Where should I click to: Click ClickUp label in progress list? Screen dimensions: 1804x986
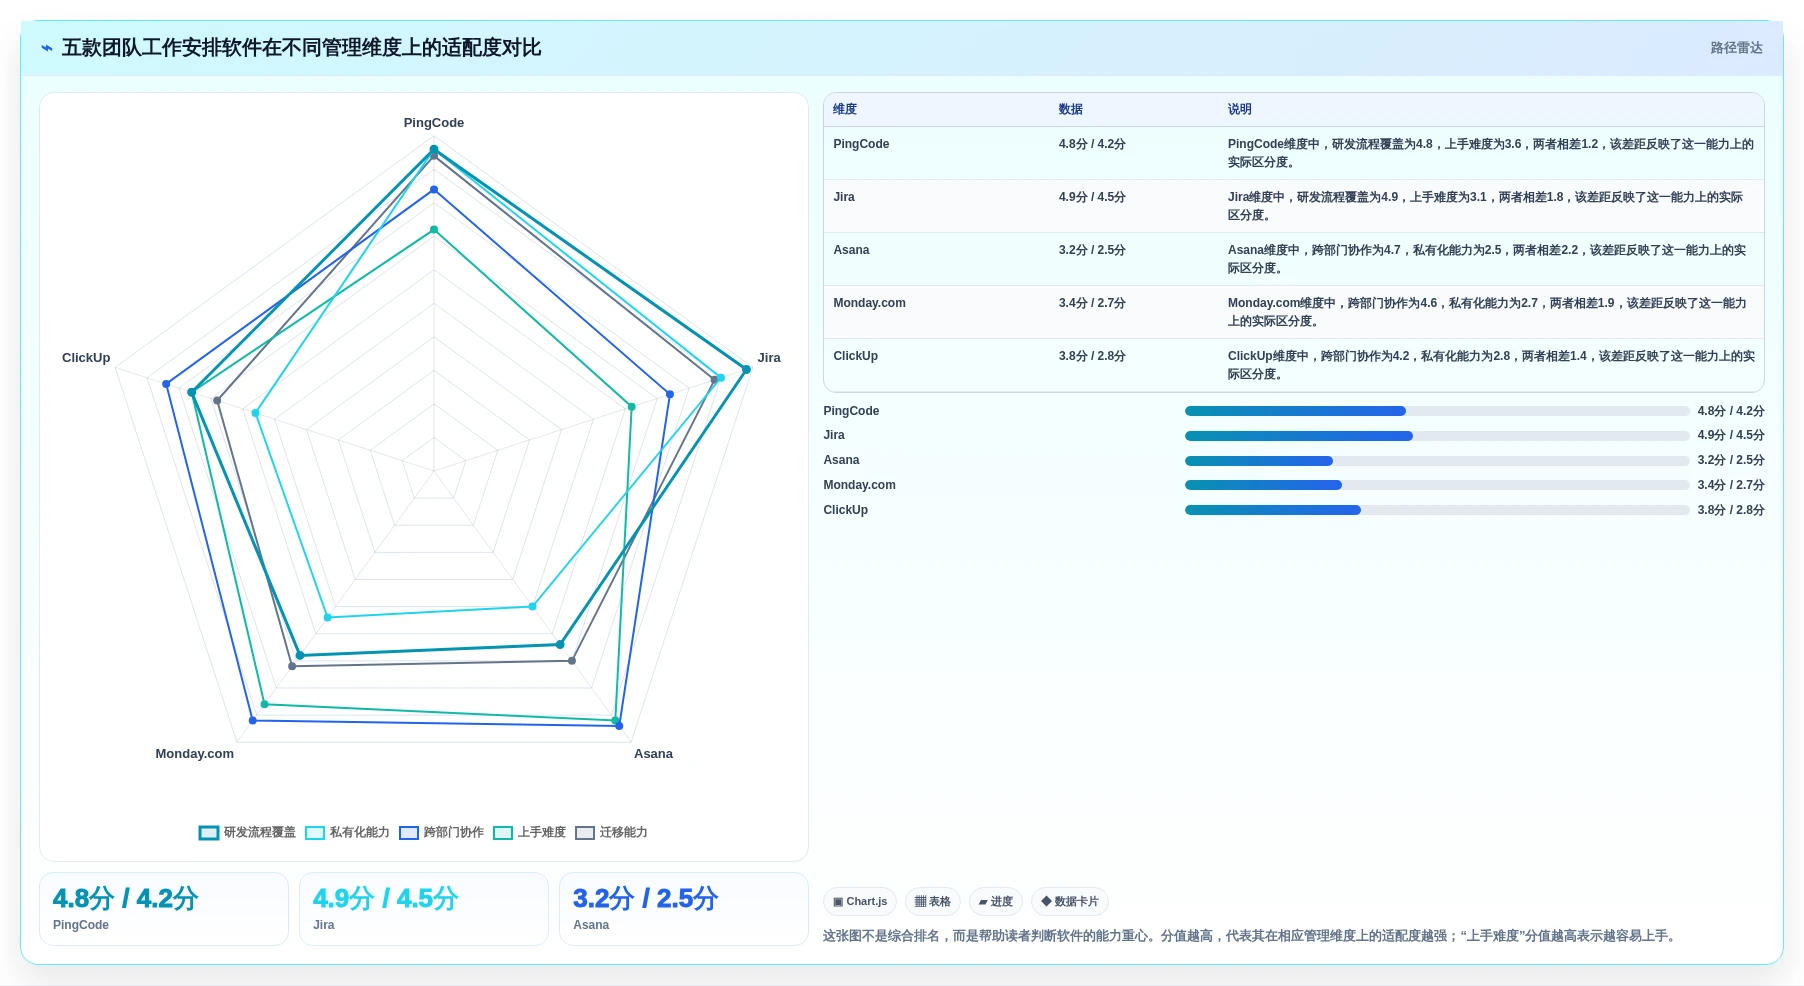pyautogui.click(x=845, y=510)
